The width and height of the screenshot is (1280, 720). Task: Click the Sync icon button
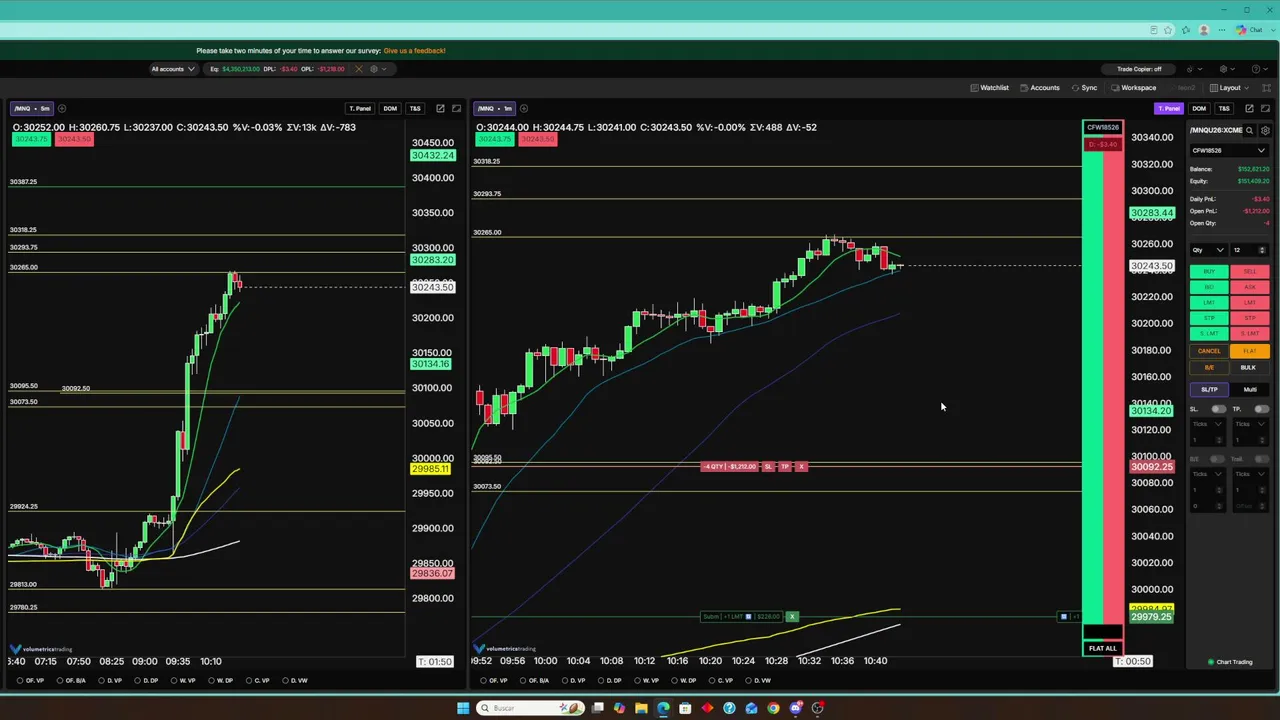pyautogui.click(x=1085, y=88)
